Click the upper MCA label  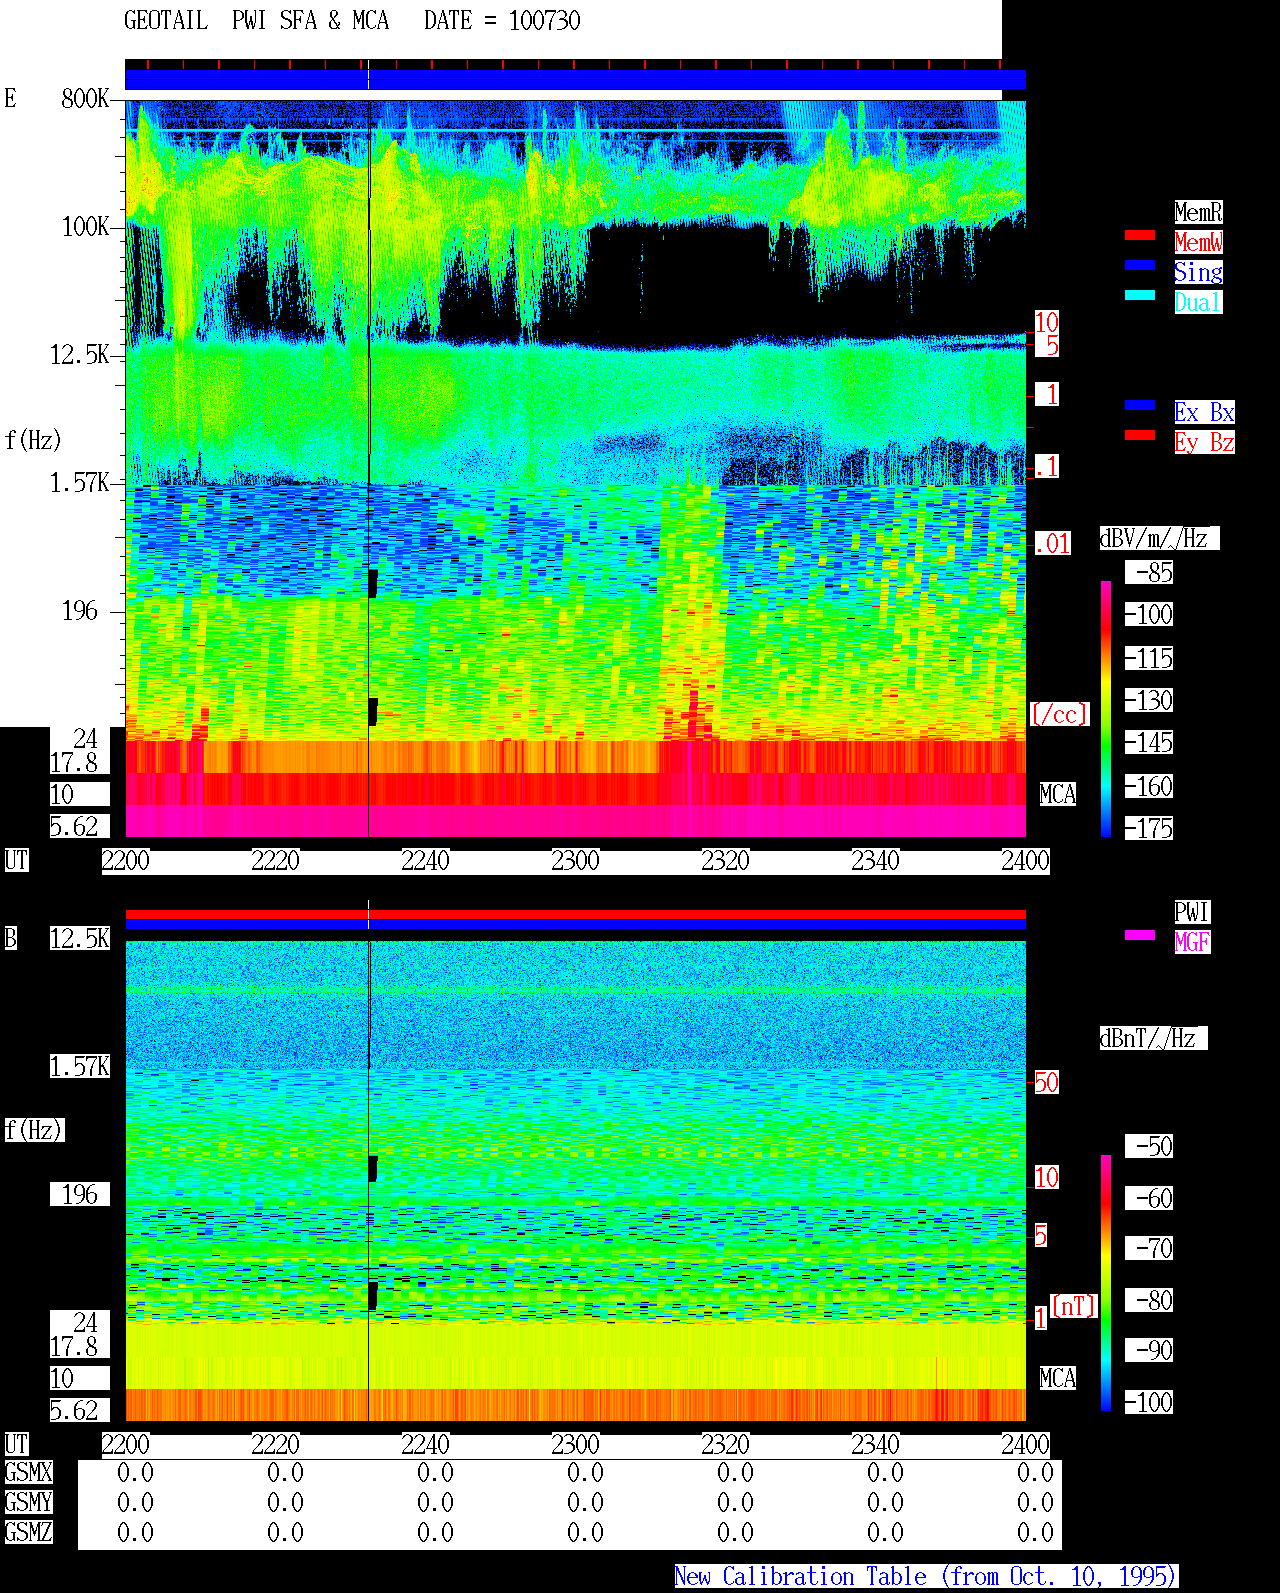point(1057,794)
